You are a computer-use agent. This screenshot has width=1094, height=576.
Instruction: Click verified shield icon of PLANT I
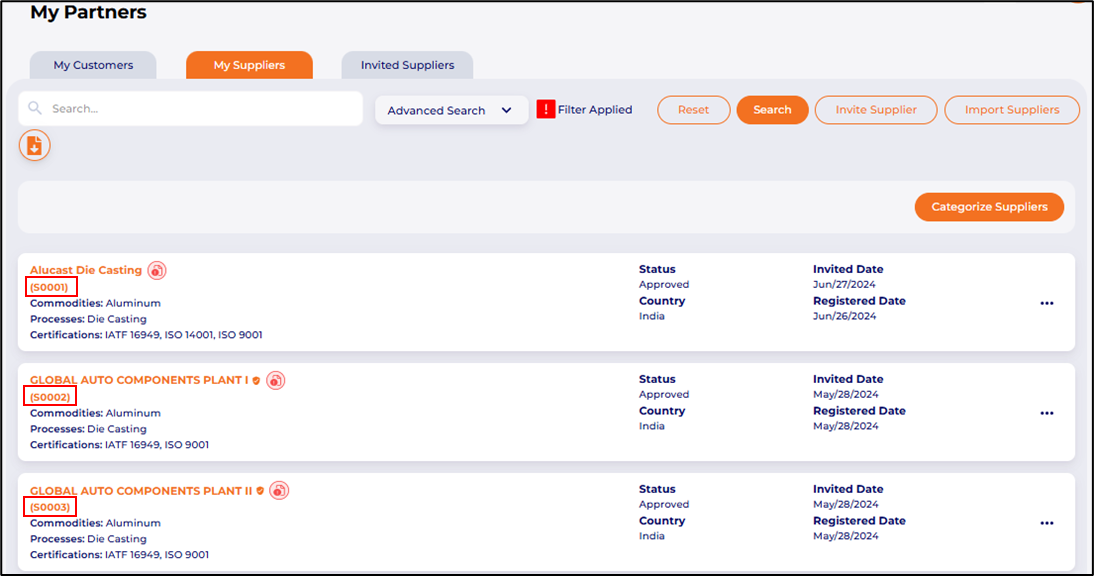click(257, 381)
